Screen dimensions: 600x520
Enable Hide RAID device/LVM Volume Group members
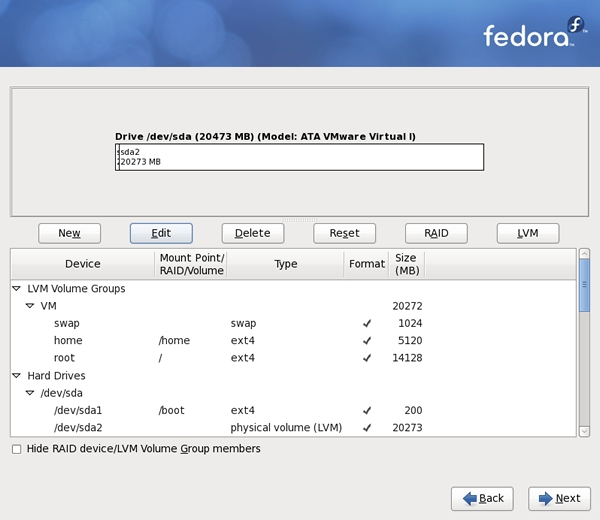coord(16,449)
